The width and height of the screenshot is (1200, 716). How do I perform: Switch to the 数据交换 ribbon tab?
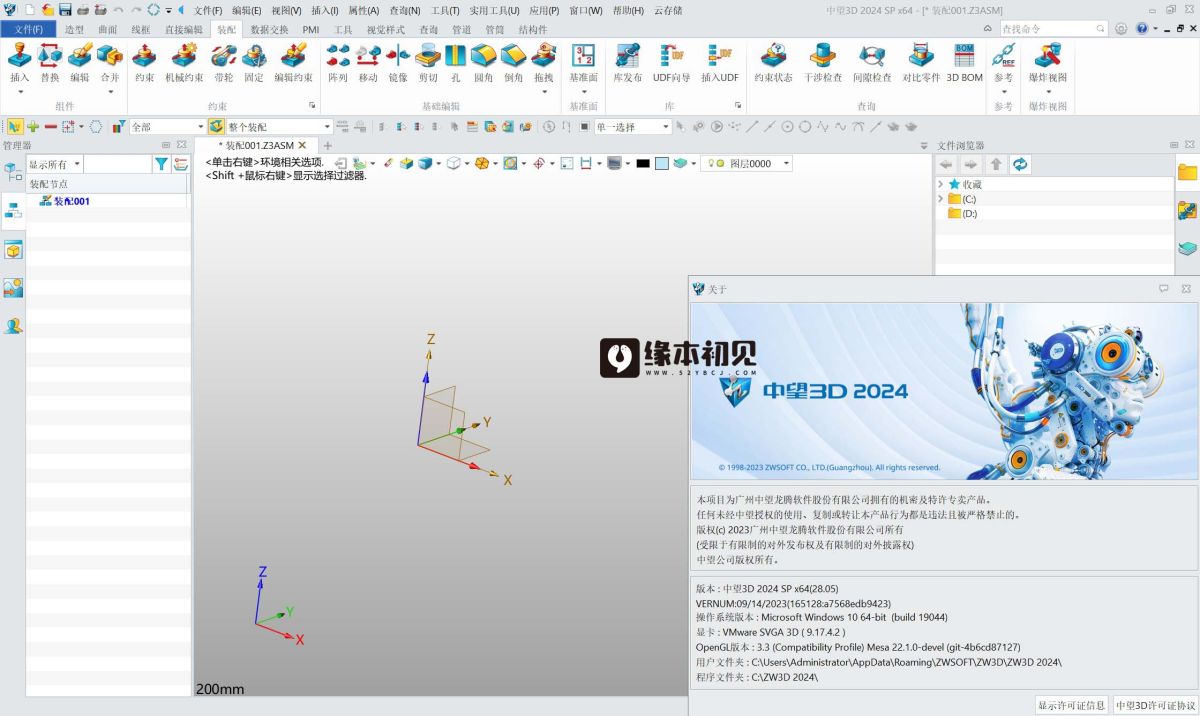pyautogui.click(x=269, y=29)
